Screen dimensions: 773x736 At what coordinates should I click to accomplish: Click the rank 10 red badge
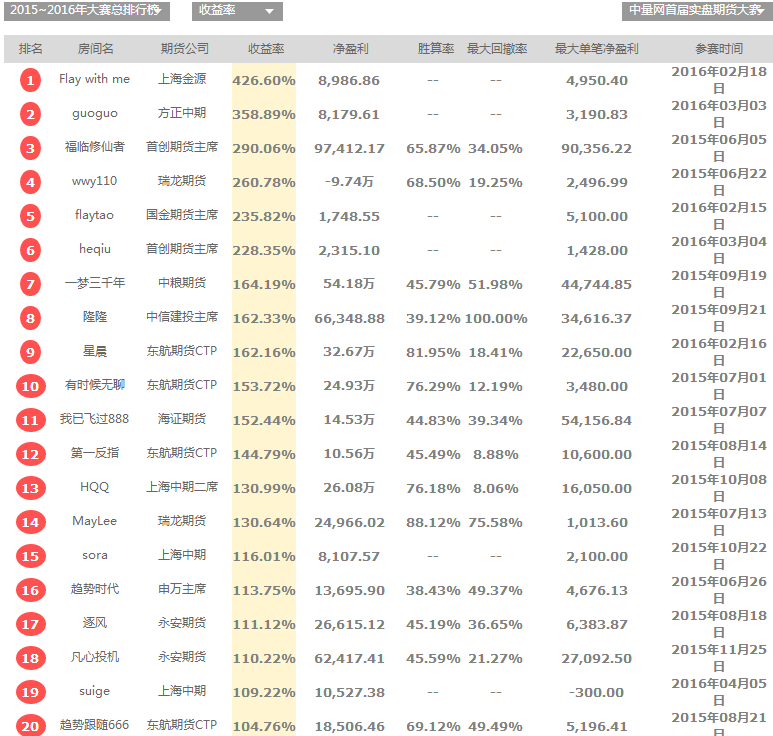[30, 386]
